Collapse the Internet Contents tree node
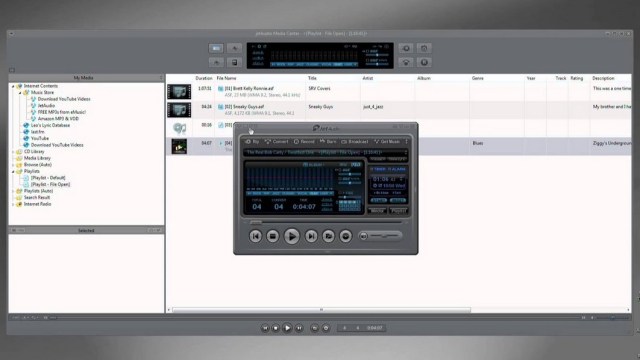Image resolution: width=640 pixels, height=360 pixels. (x=13, y=86)
